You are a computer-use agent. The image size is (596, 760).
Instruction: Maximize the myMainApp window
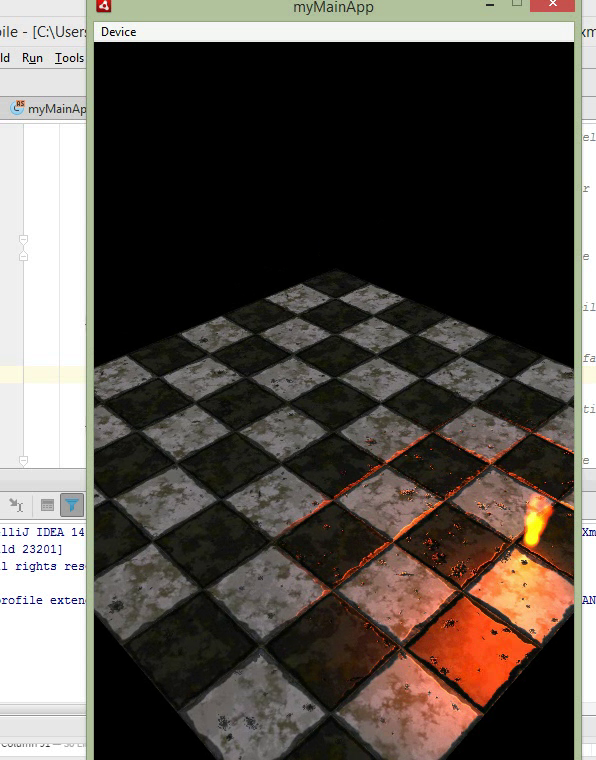click(517, 3)
